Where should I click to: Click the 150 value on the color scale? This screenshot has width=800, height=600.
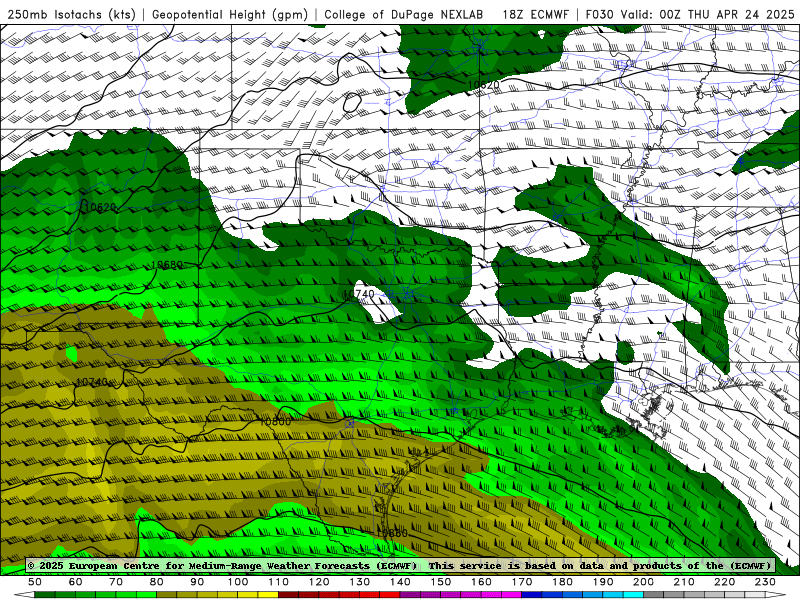coord(440,582)
